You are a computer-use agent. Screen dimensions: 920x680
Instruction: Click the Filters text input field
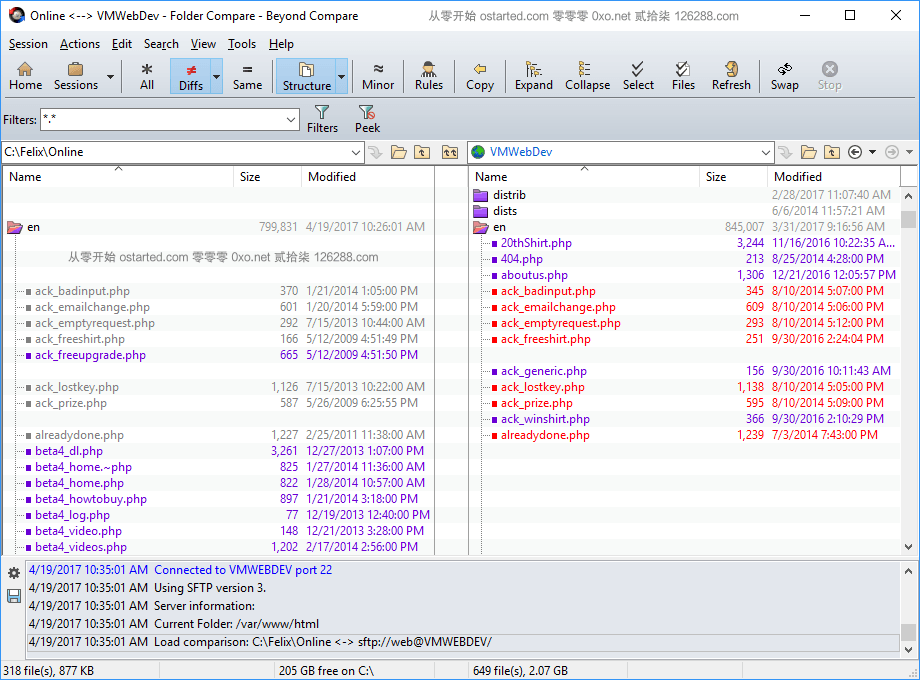pyautogui.click(x=163, y=120)
